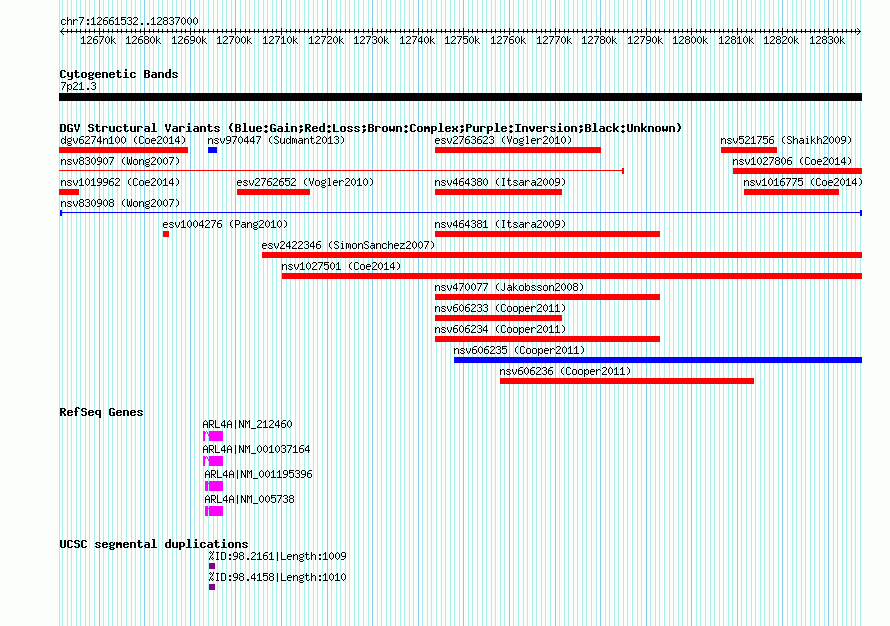
Task: Select the red bar under esv2422346
Action: [562, 255]
